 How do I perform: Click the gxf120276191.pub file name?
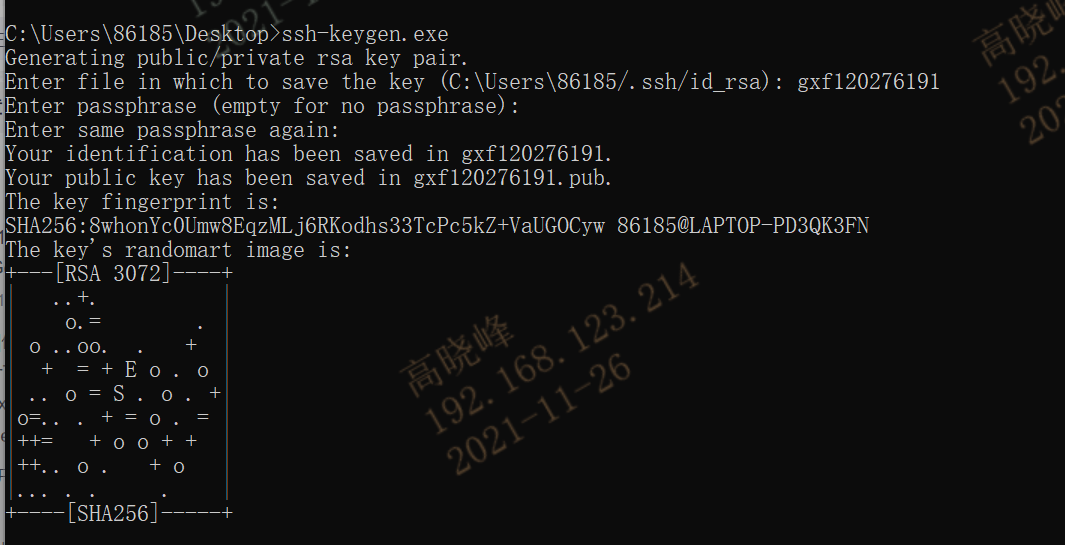[x=513, y=178]
